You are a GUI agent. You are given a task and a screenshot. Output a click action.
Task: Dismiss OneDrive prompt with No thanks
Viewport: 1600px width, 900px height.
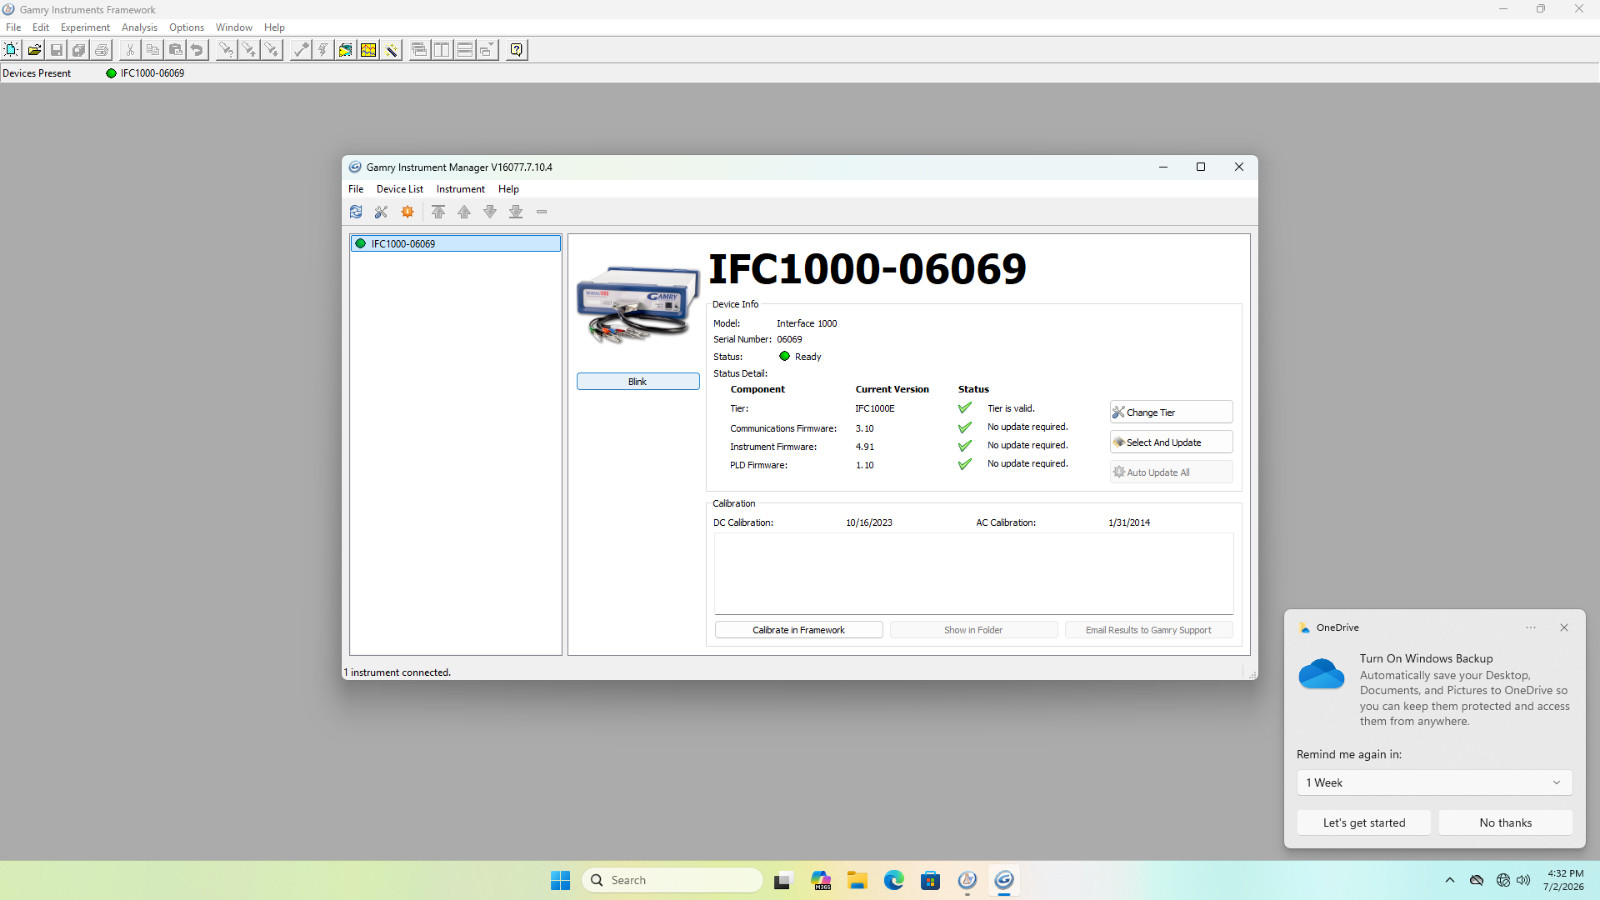point(1505,823)
